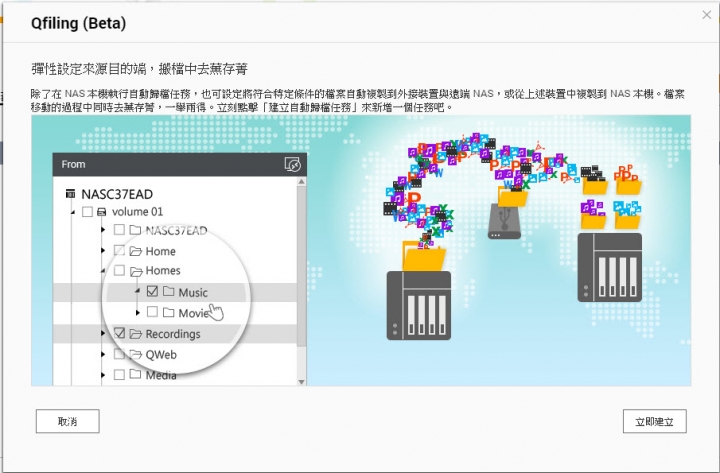This screenshot has height=473, width=720.
Task: Close the Qfiling (Beta) dialog
Action: tap(706, 15)
